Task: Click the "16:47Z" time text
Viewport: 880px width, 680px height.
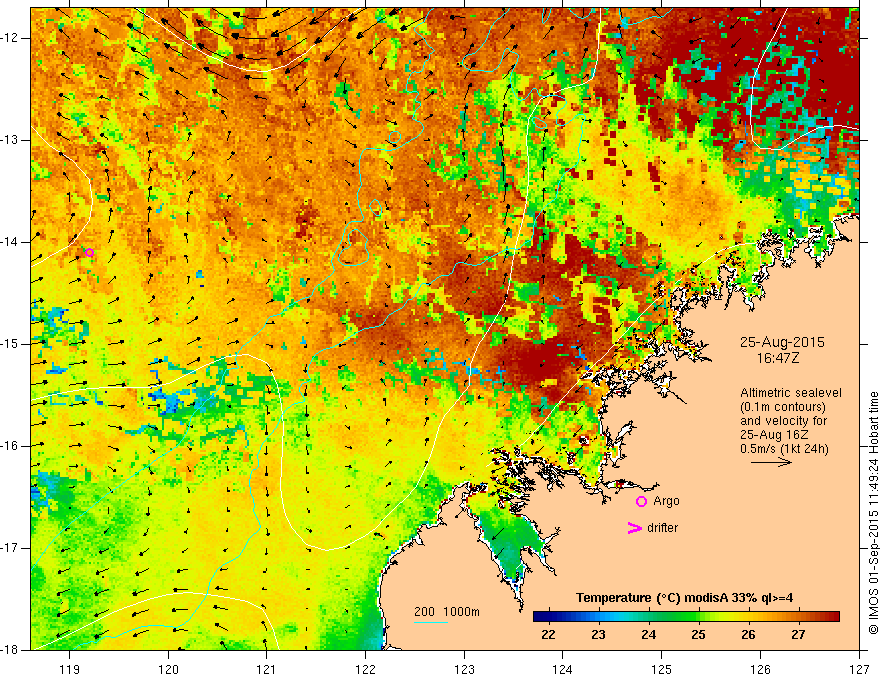Action: coord(777,357)
